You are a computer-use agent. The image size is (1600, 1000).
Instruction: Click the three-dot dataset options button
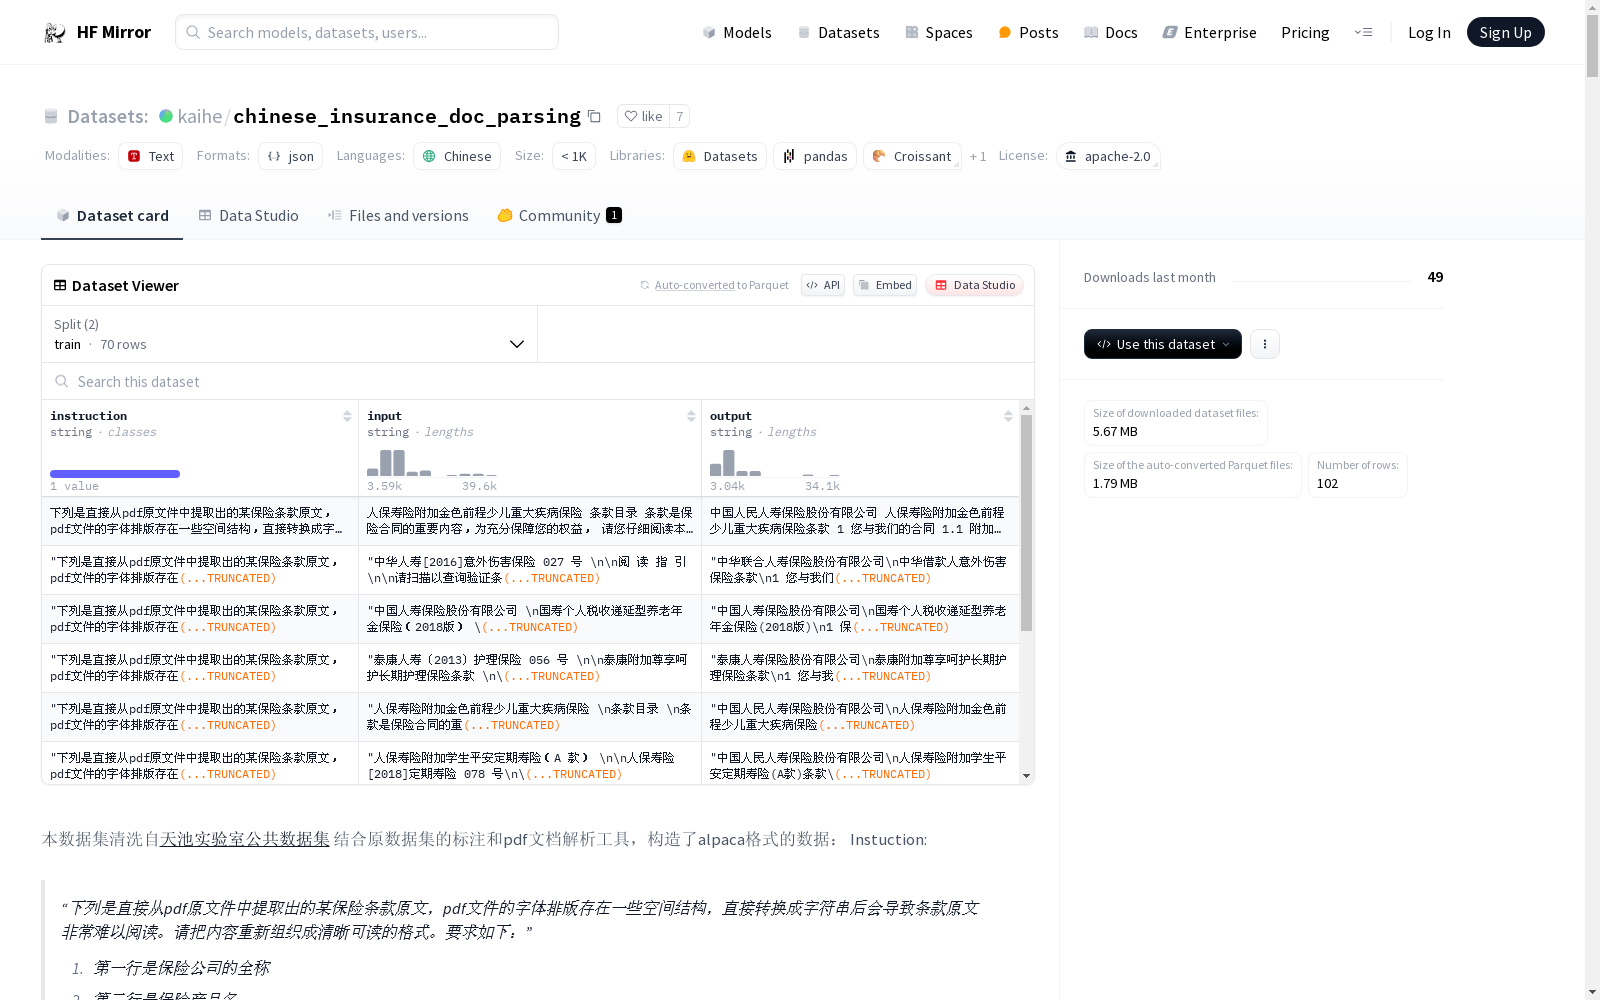(1265, 344)
